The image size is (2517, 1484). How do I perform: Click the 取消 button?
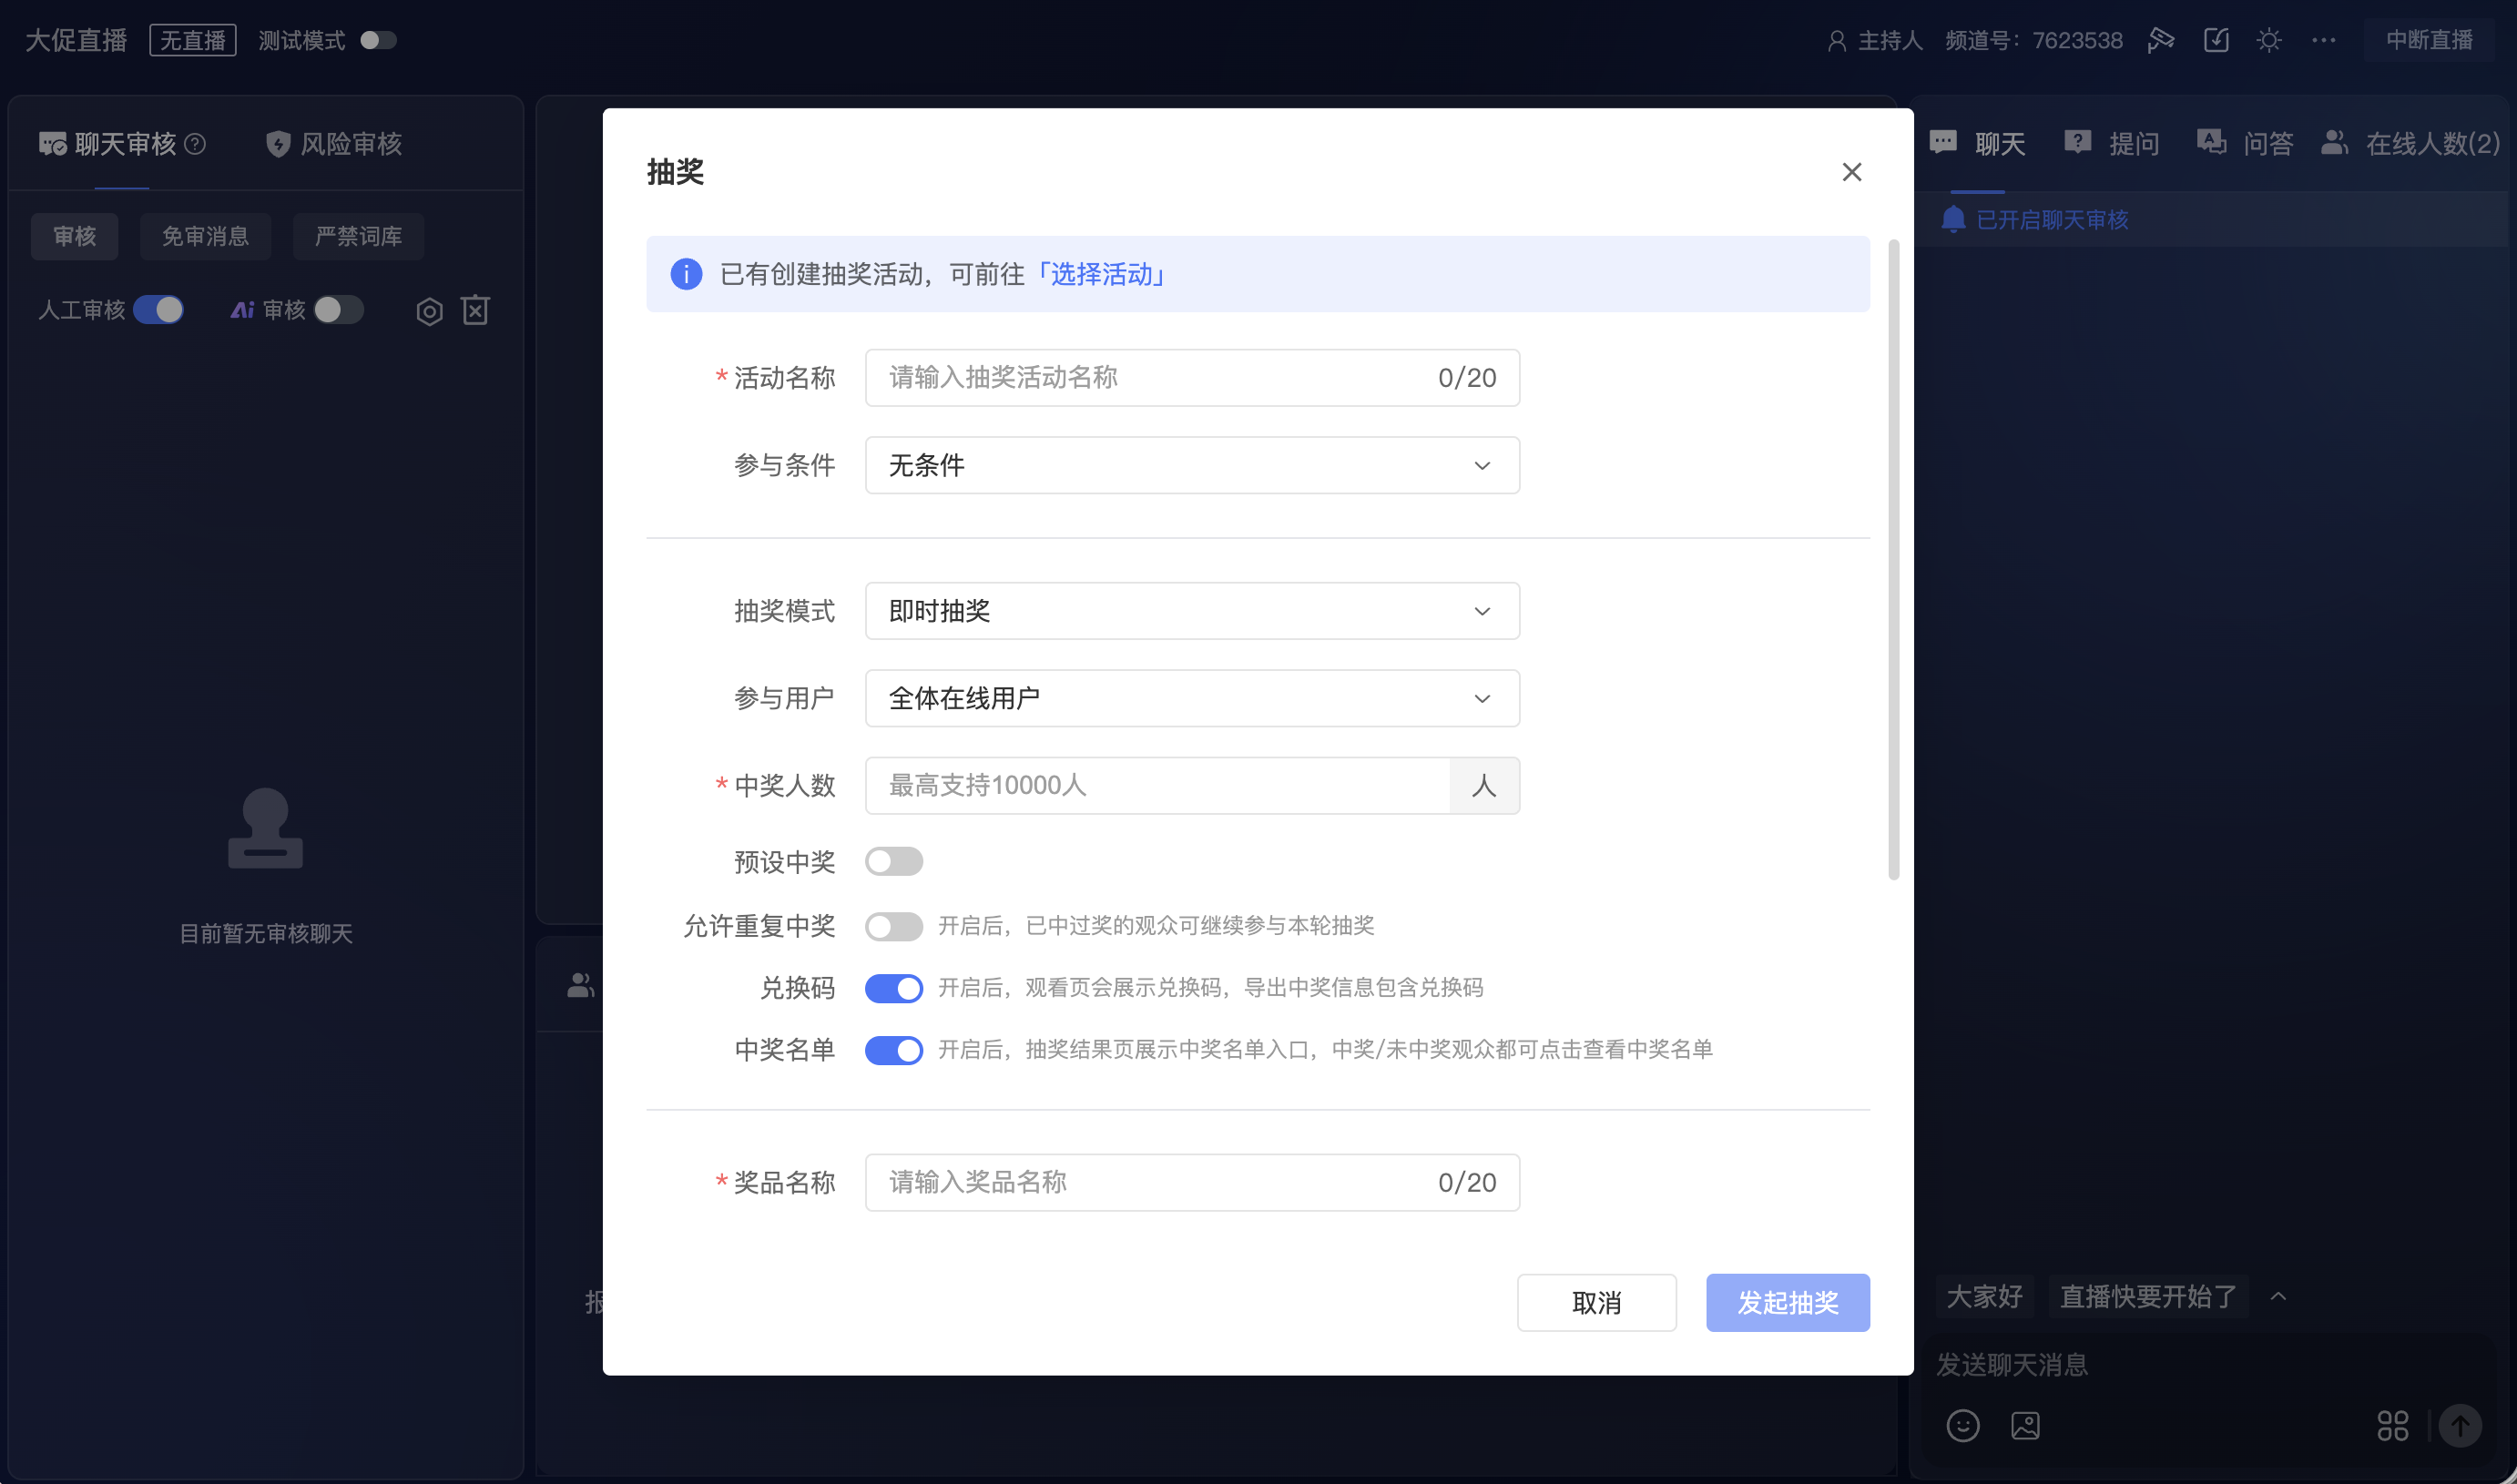tap(1596, 1303)
